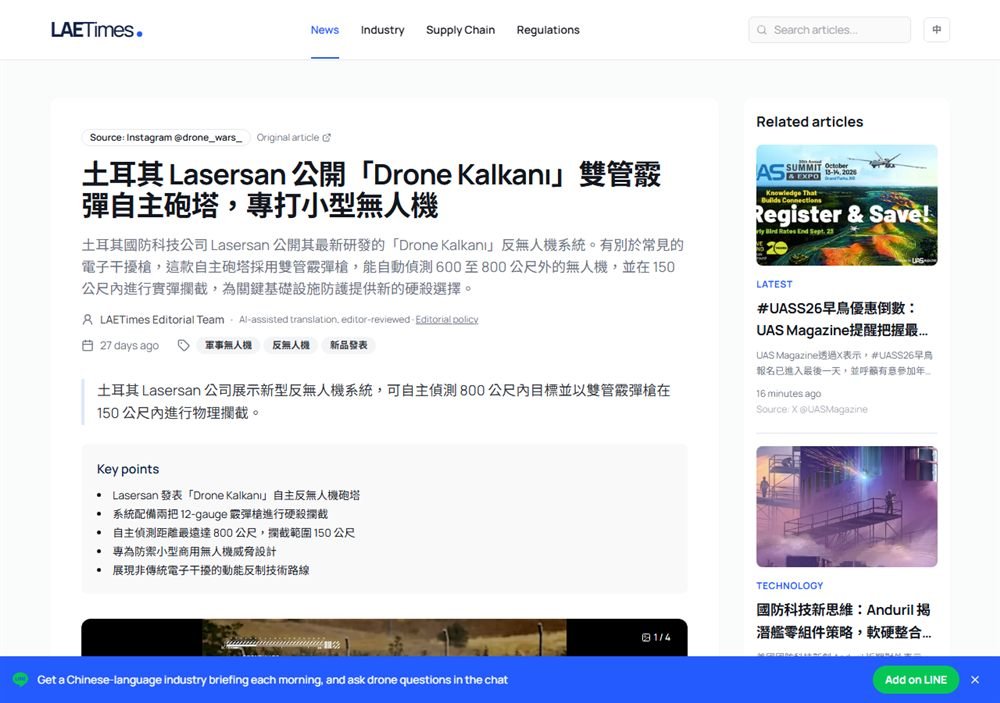Click the Add on LINE button
The width and height of the screenshot is (1000, 703).
click(916, 680)
